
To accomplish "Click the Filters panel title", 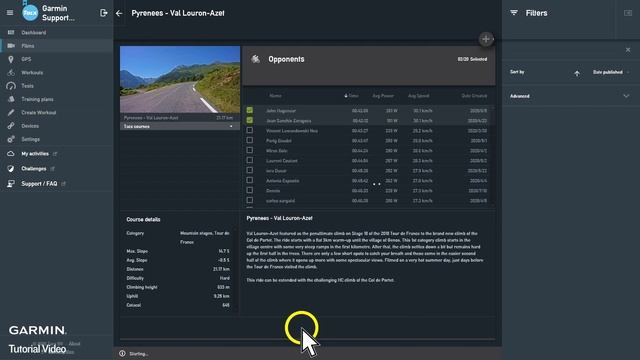I will coord(536,13).
